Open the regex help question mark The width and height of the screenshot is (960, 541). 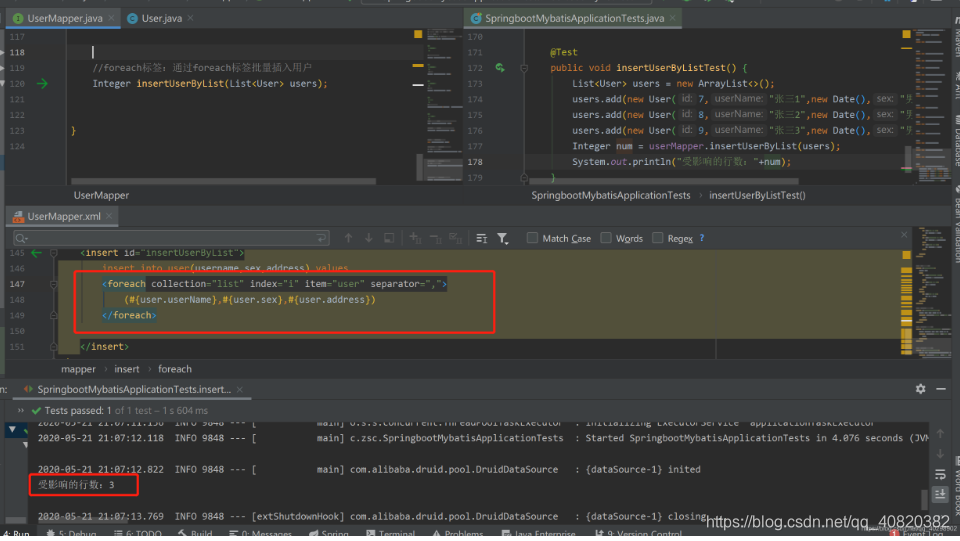click(x=702, y=238)
